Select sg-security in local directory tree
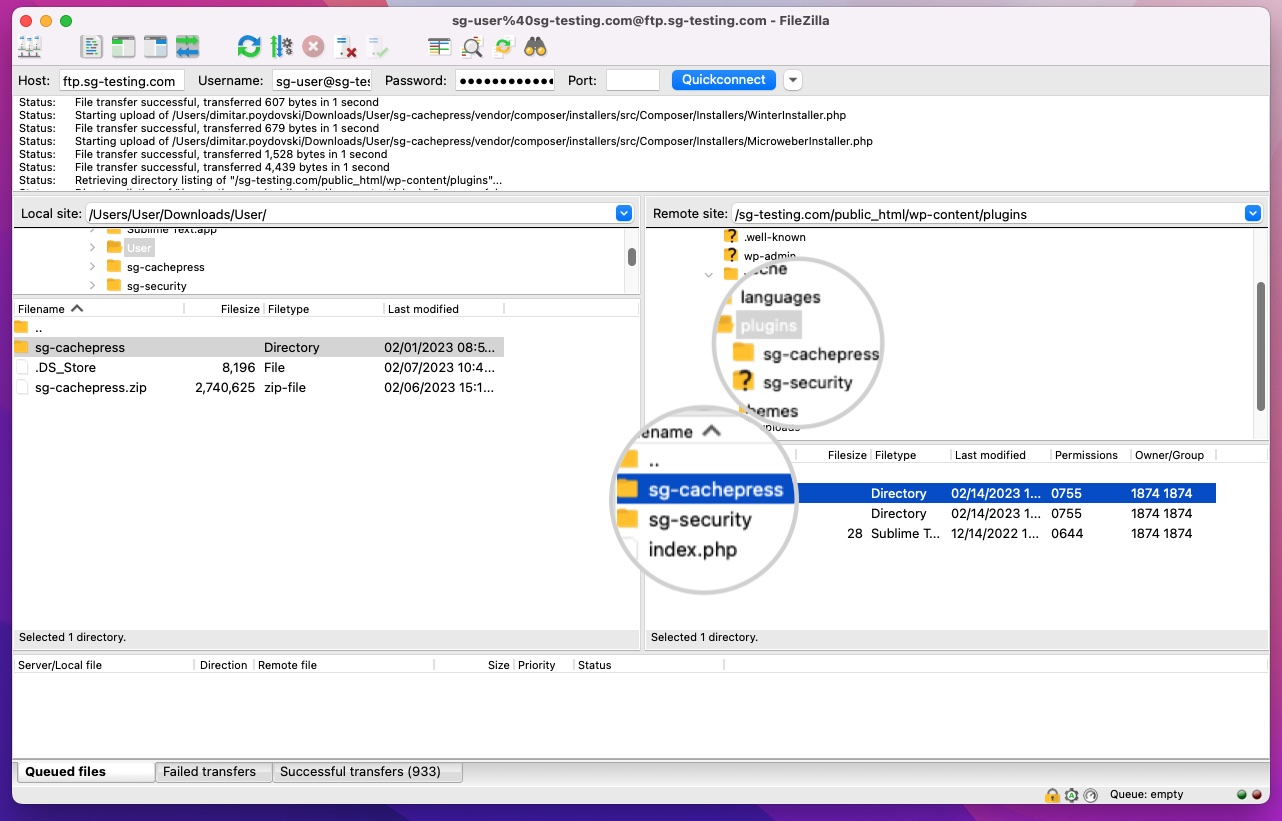Viewport: 1282px width, 821px height. 156,286
